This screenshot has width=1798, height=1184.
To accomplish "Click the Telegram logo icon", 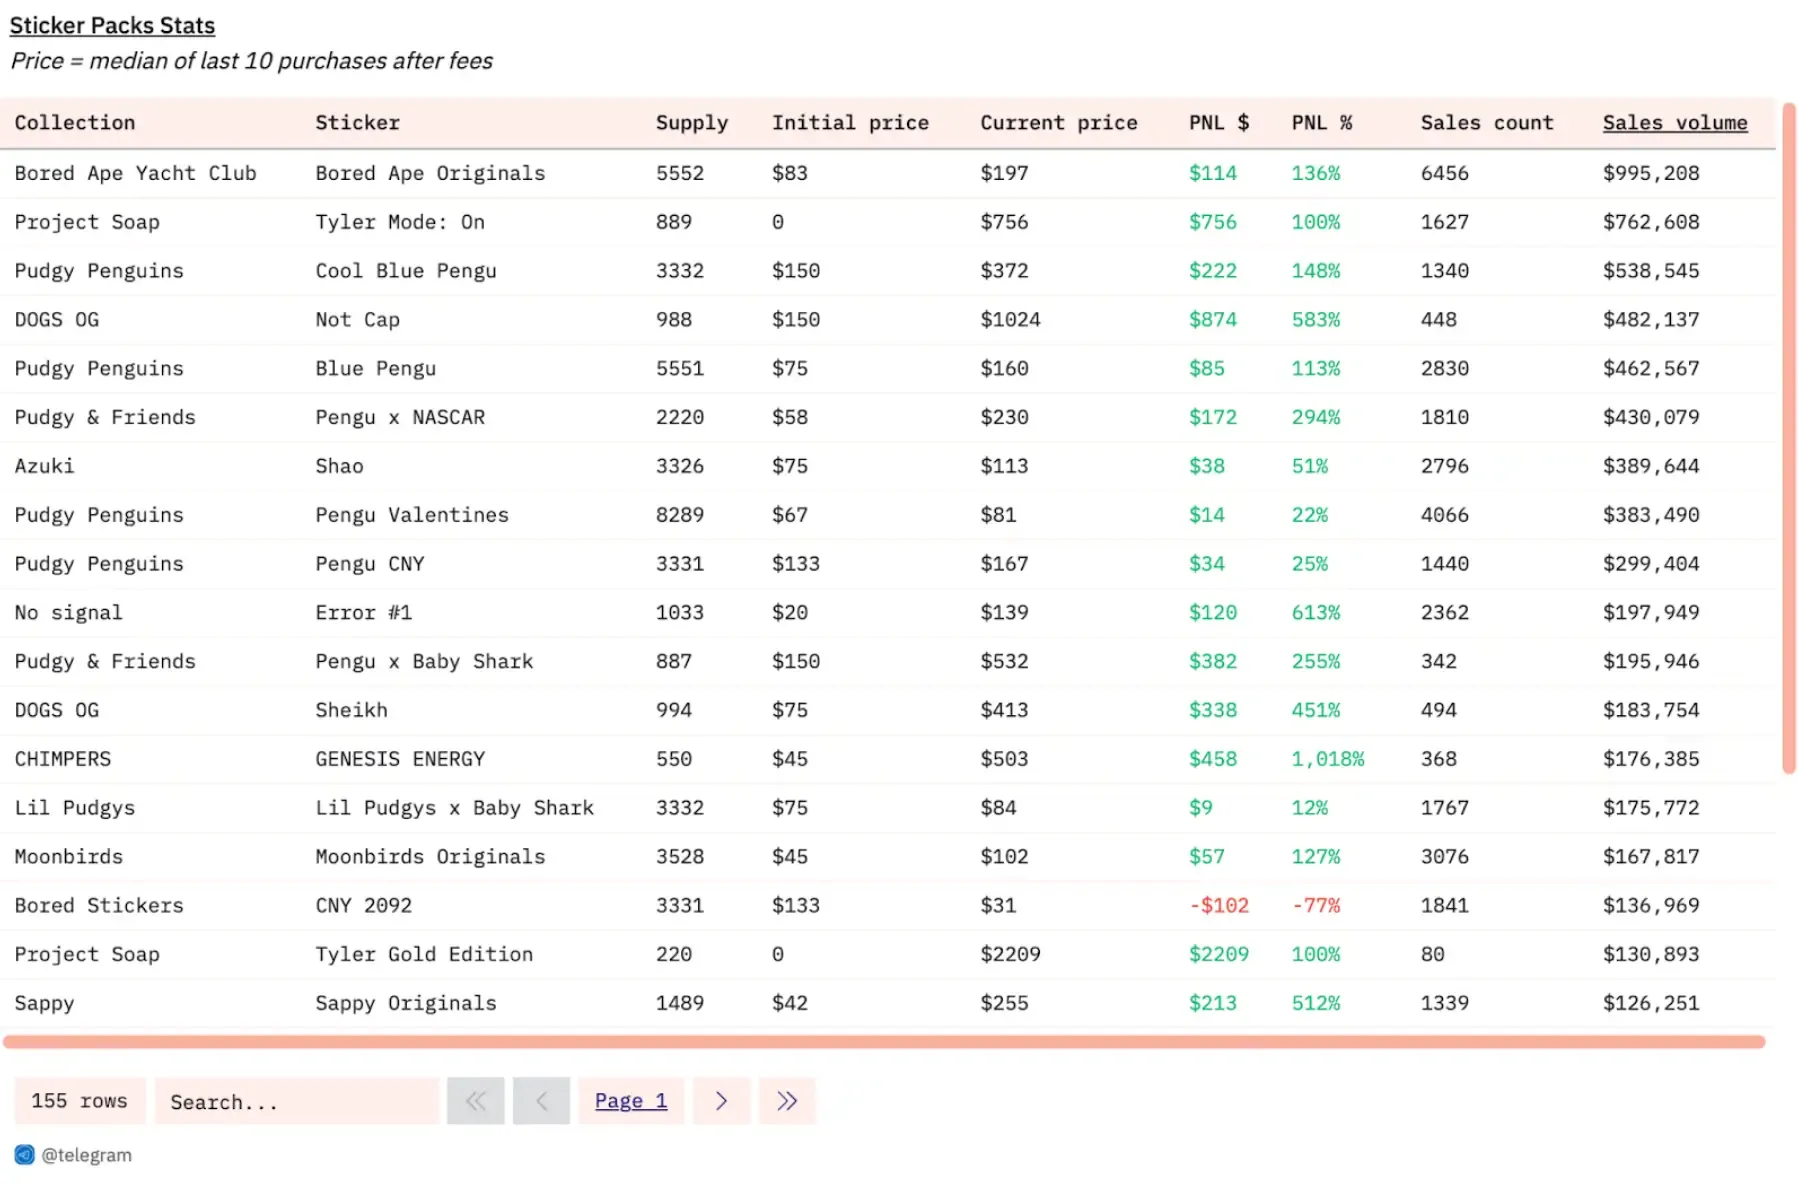I will click(x=24, y=1155).
